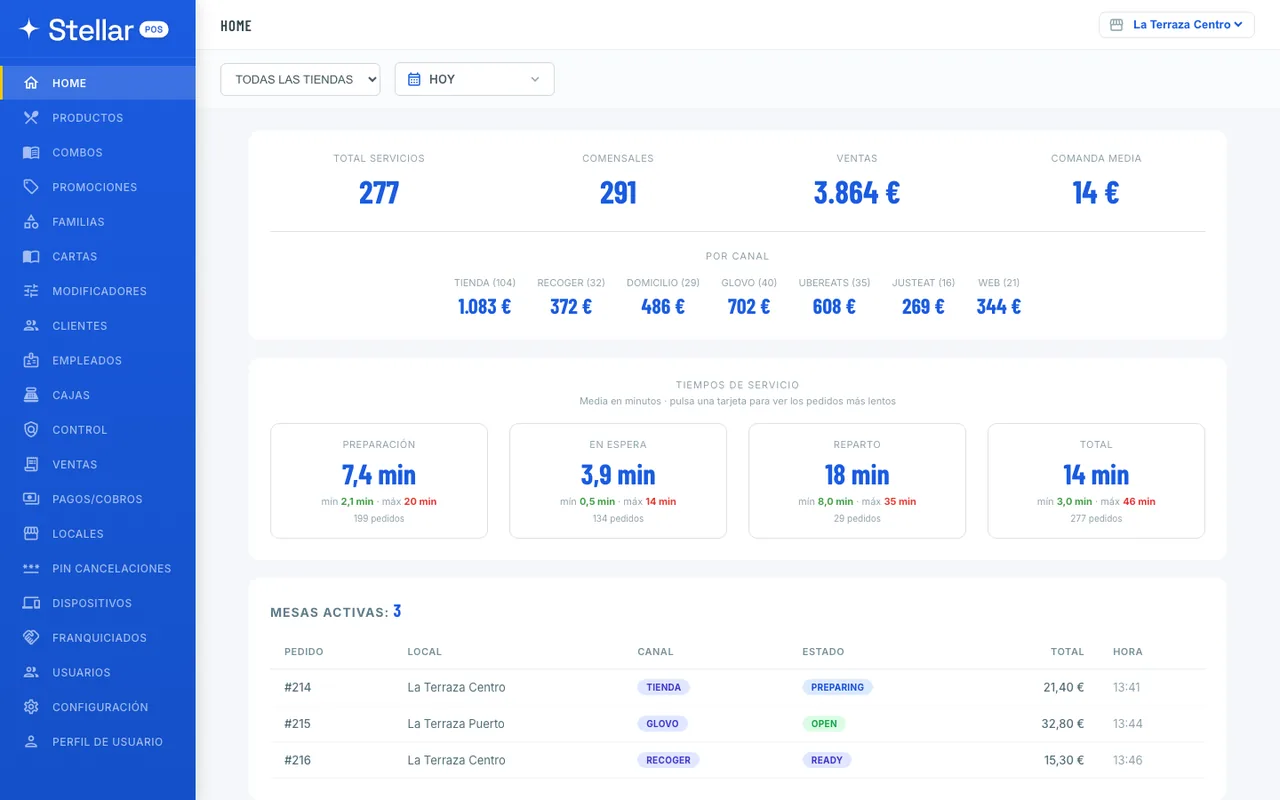Open the Reparto service time card

857,481
